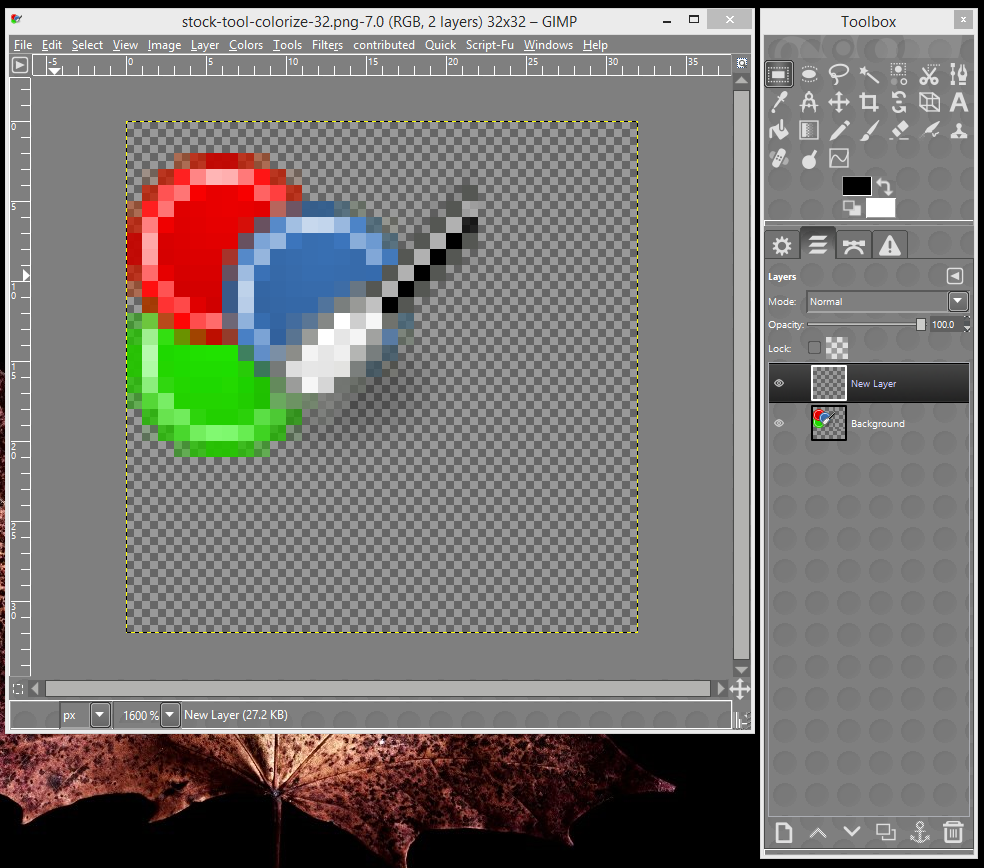The width and height of the screenshot is (984, 868).
Task: Select the Clone stamp tool
Action: [959, 130]
